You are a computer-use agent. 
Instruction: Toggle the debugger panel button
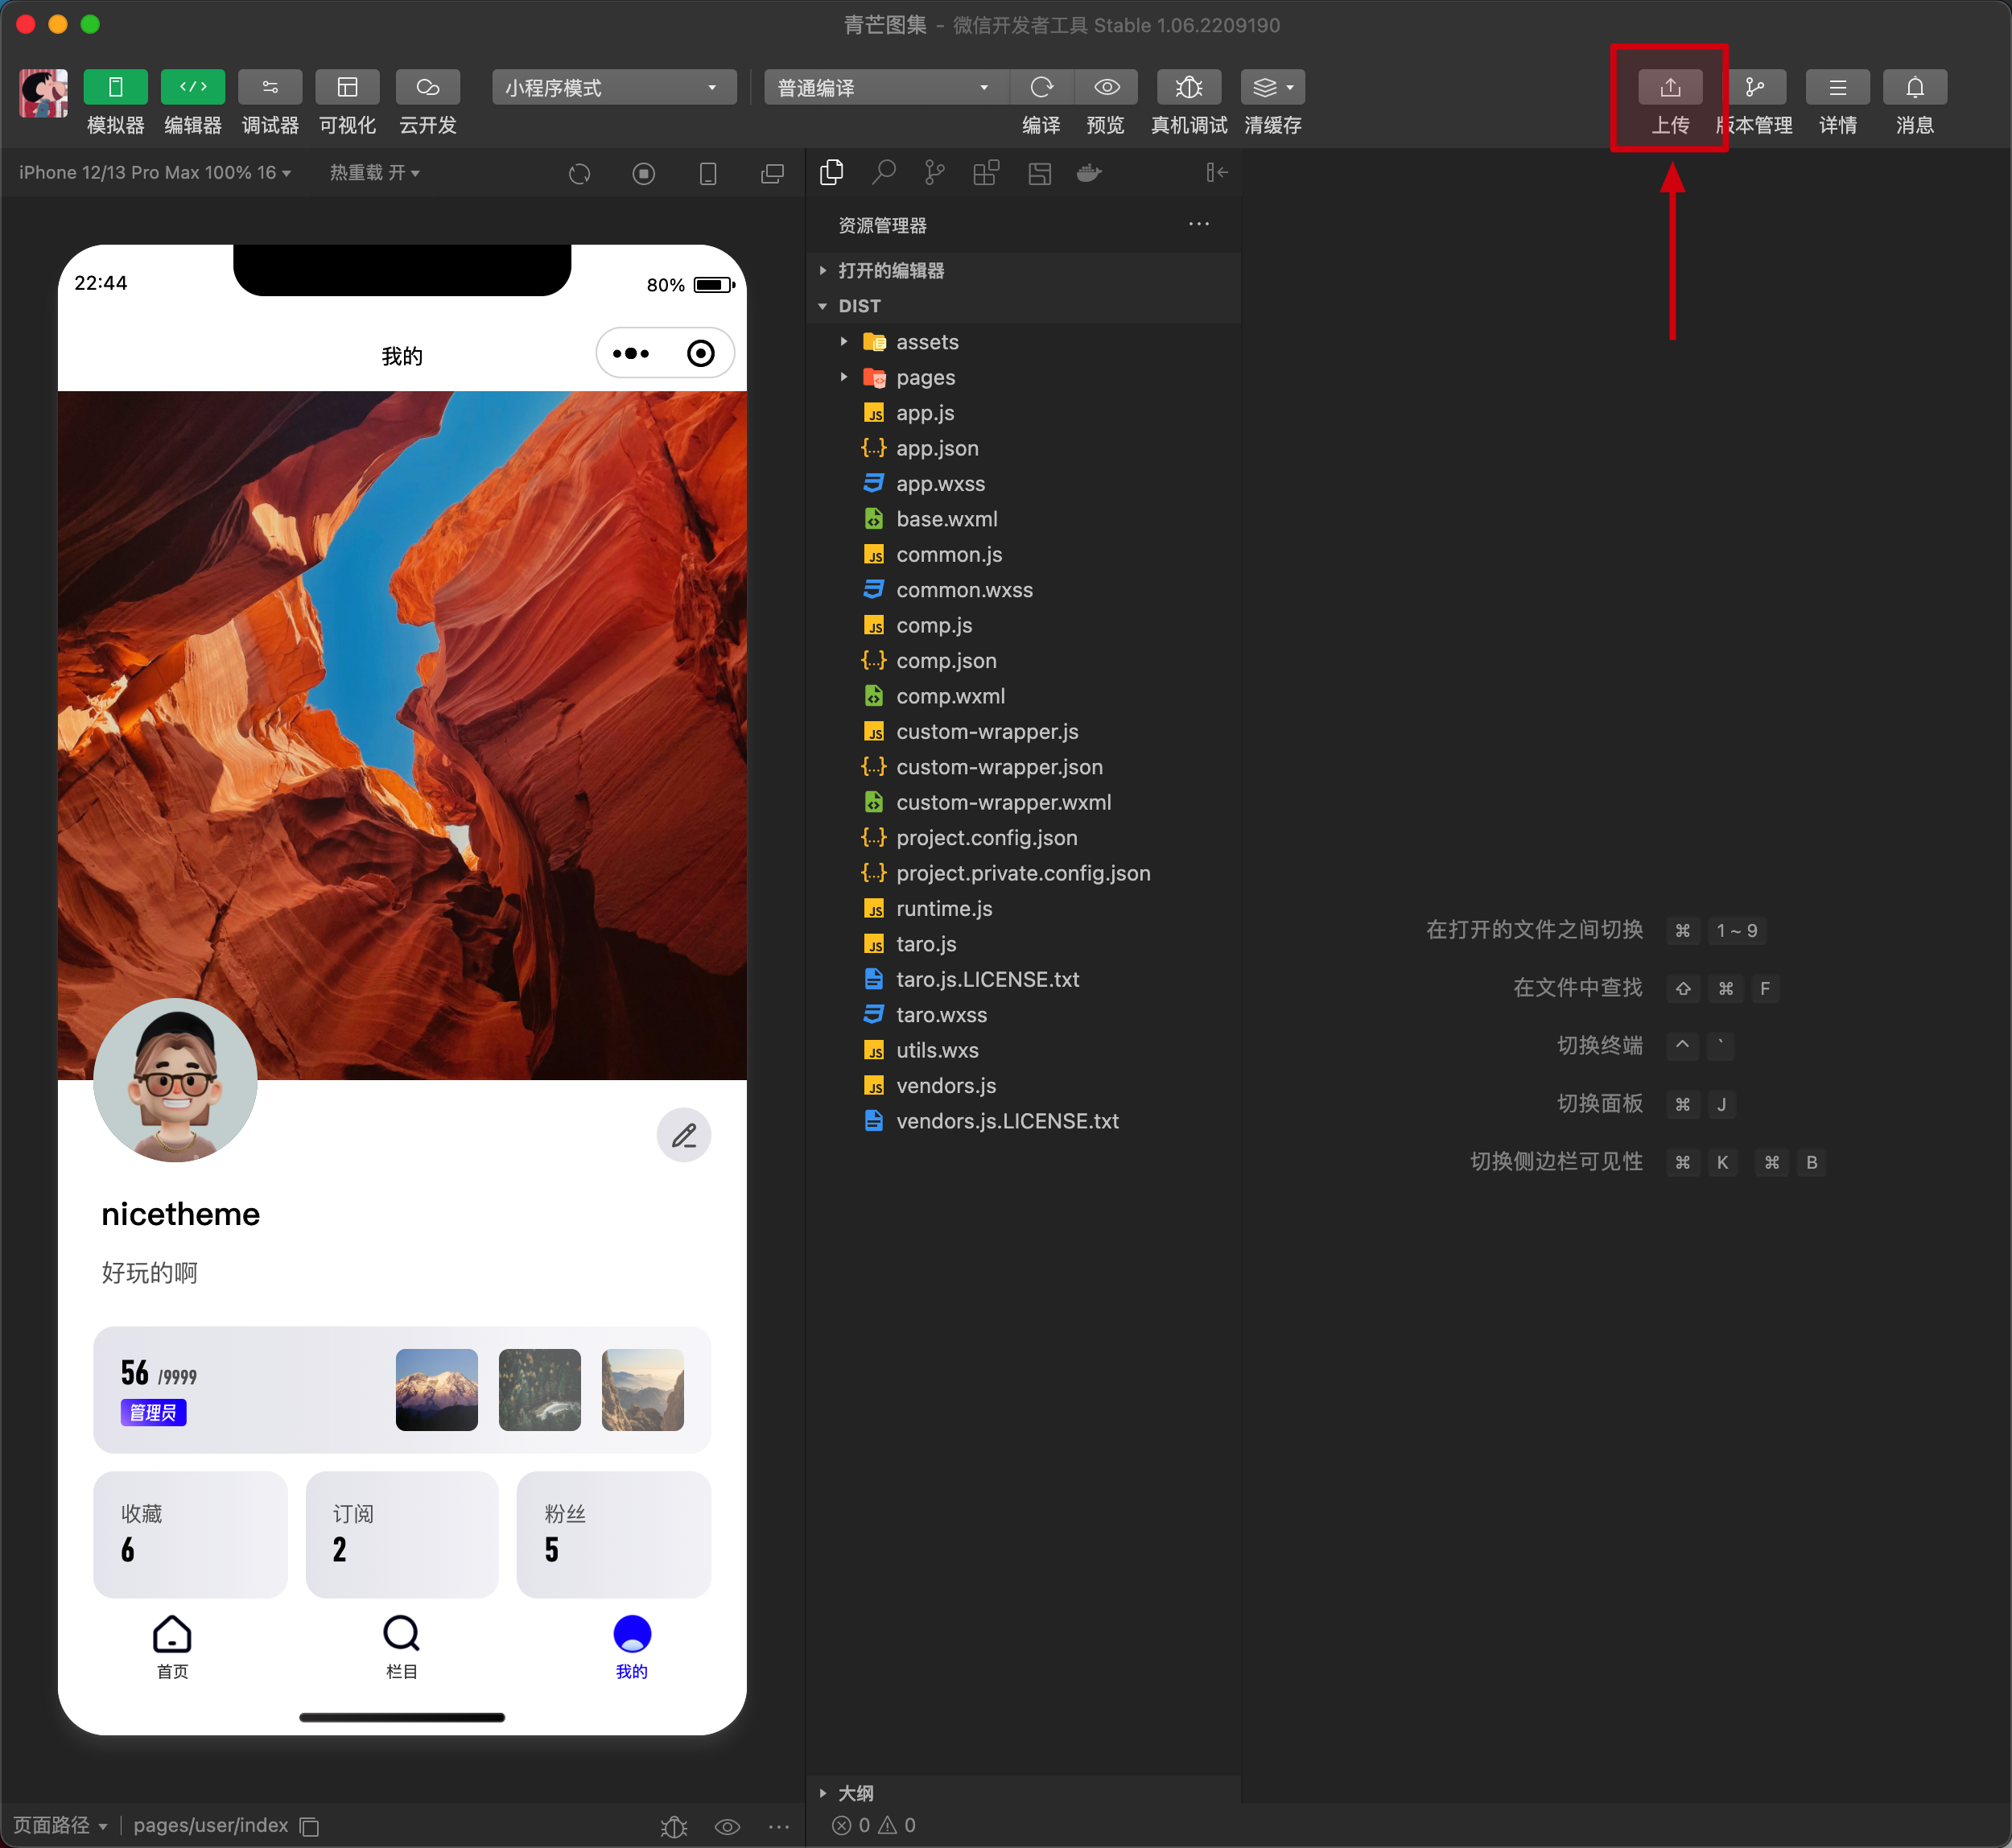(270, 87)
